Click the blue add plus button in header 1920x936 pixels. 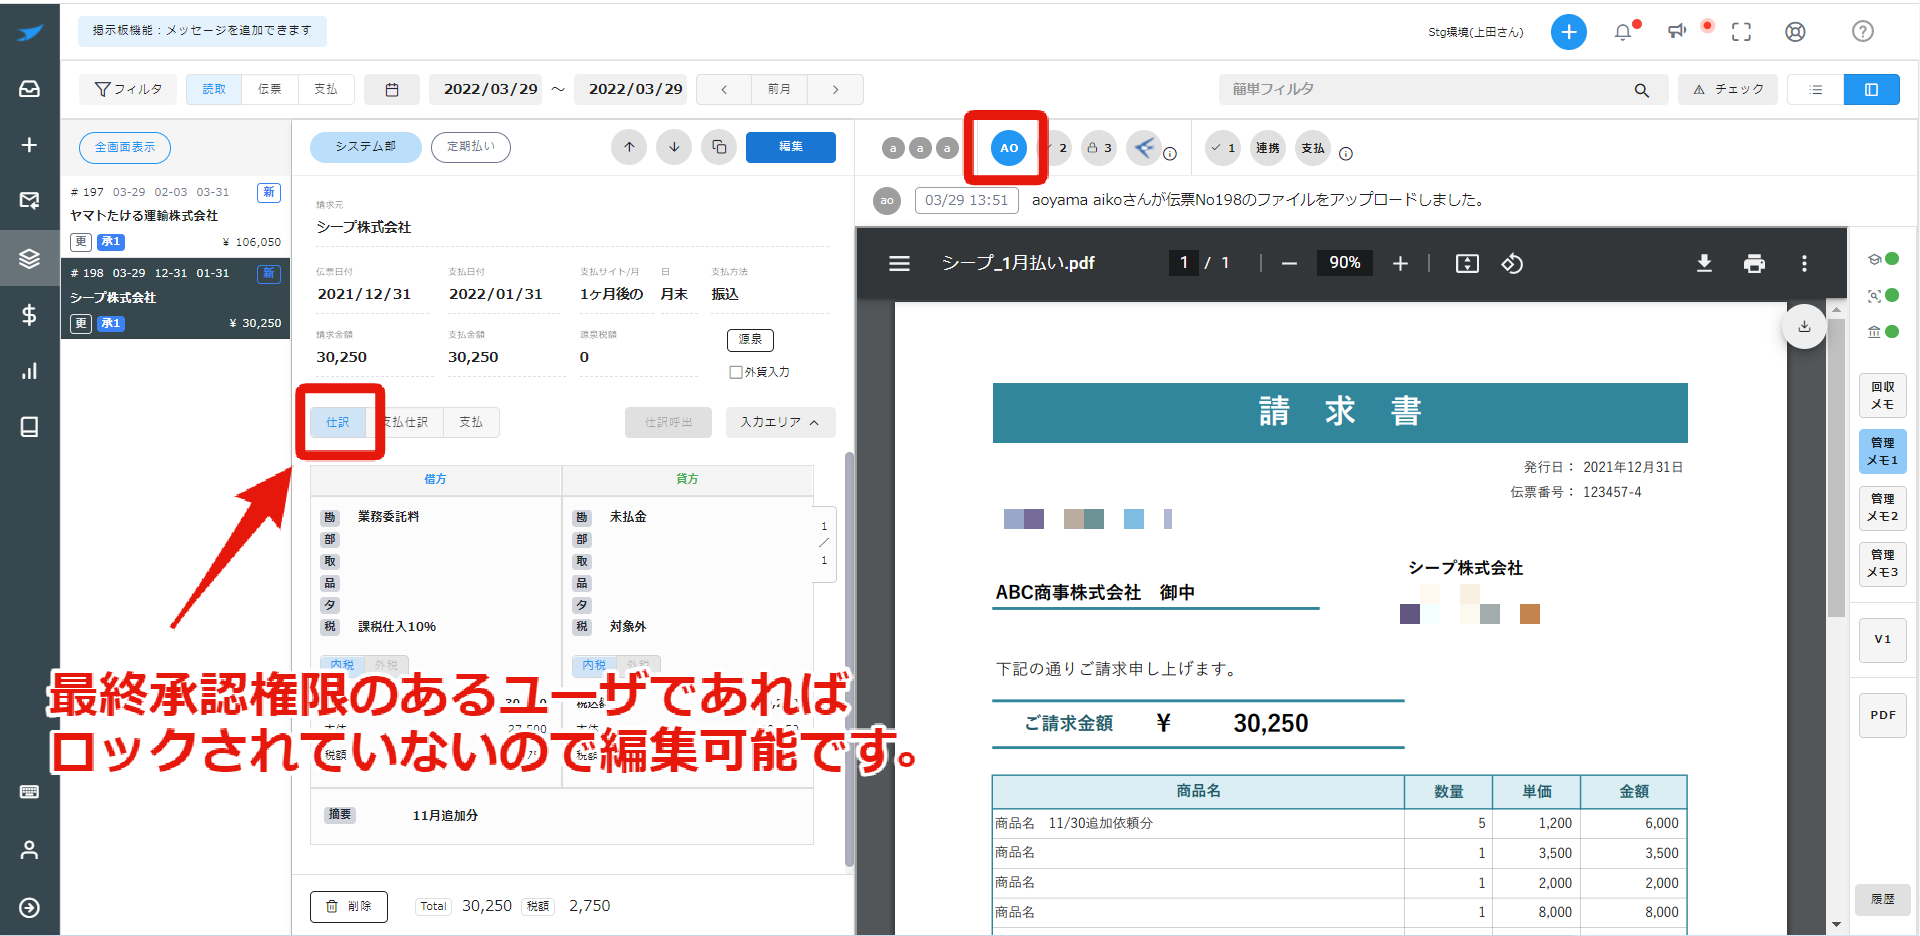tap(1568, 32)
